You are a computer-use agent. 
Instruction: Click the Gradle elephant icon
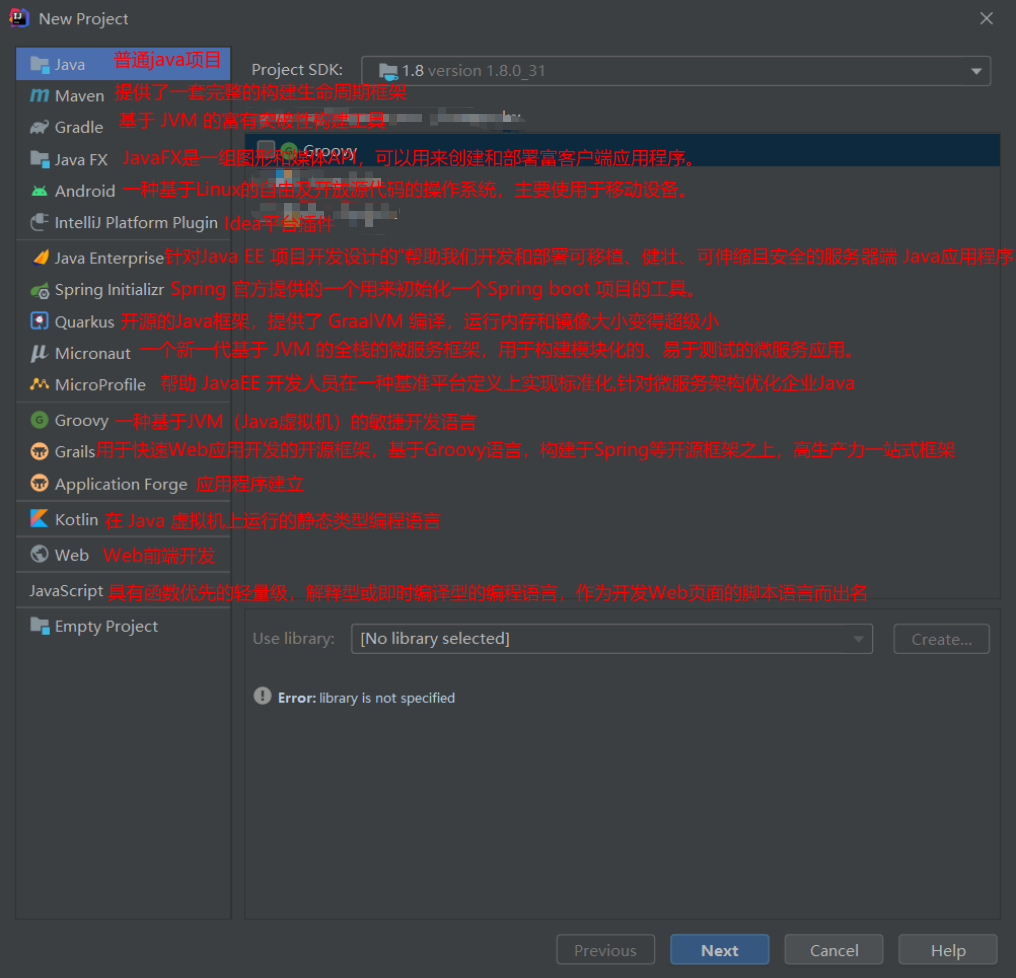click(x=40, y=127)
